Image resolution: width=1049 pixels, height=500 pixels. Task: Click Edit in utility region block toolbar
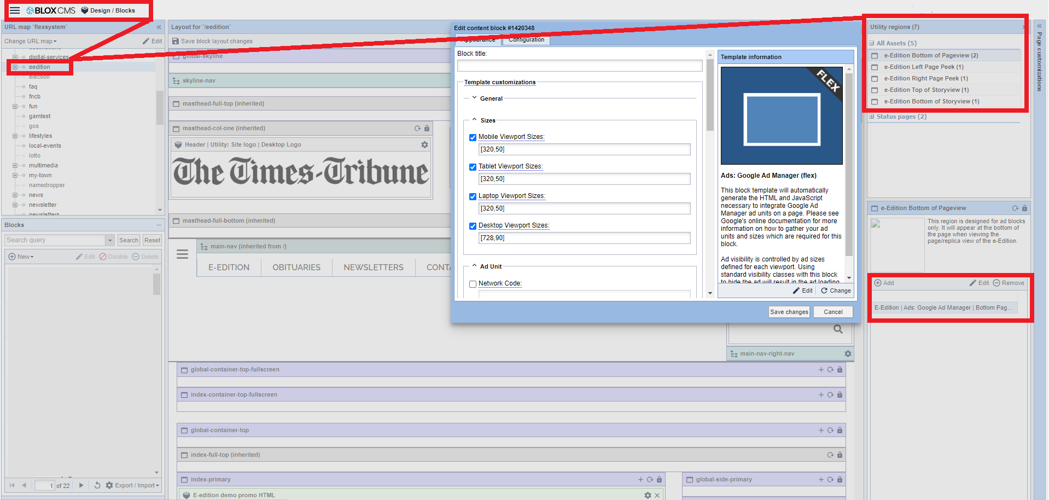click(979, 283)
